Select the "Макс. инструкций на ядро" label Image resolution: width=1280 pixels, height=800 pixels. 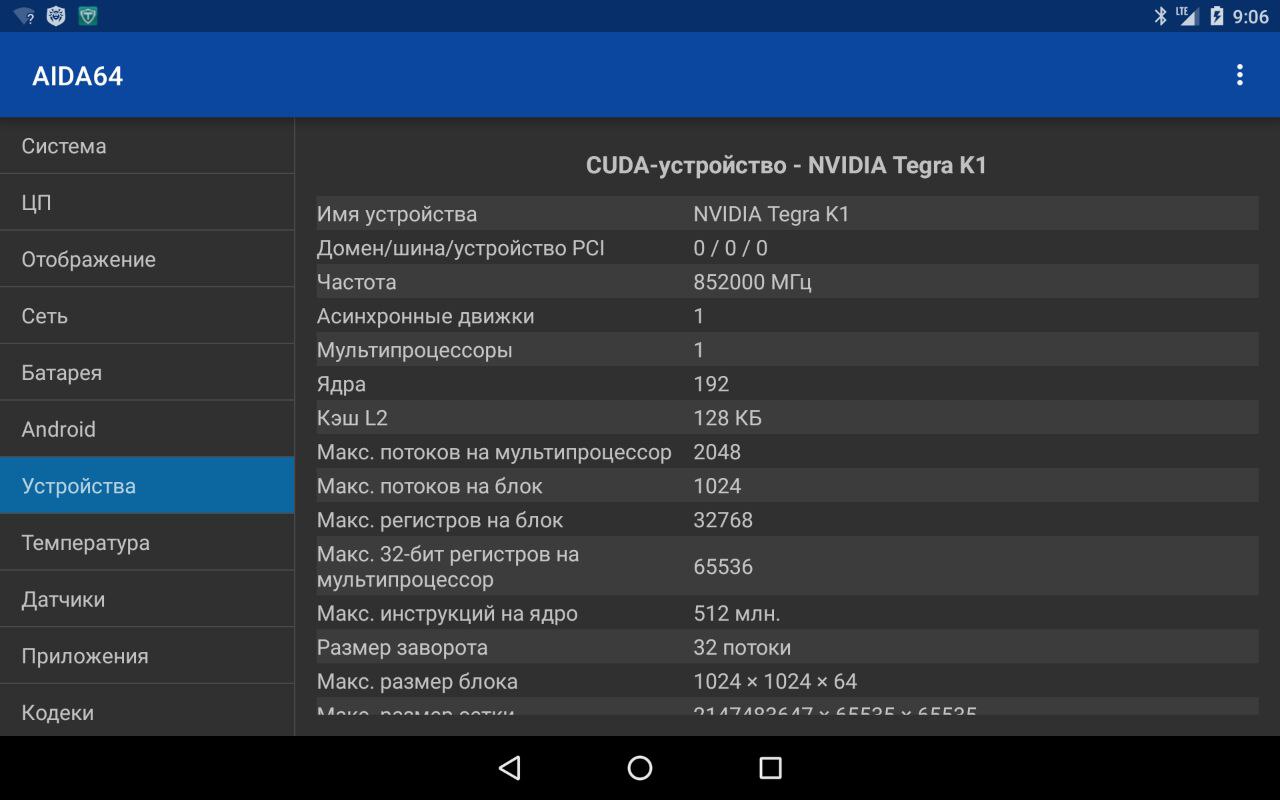pos(447,614)
